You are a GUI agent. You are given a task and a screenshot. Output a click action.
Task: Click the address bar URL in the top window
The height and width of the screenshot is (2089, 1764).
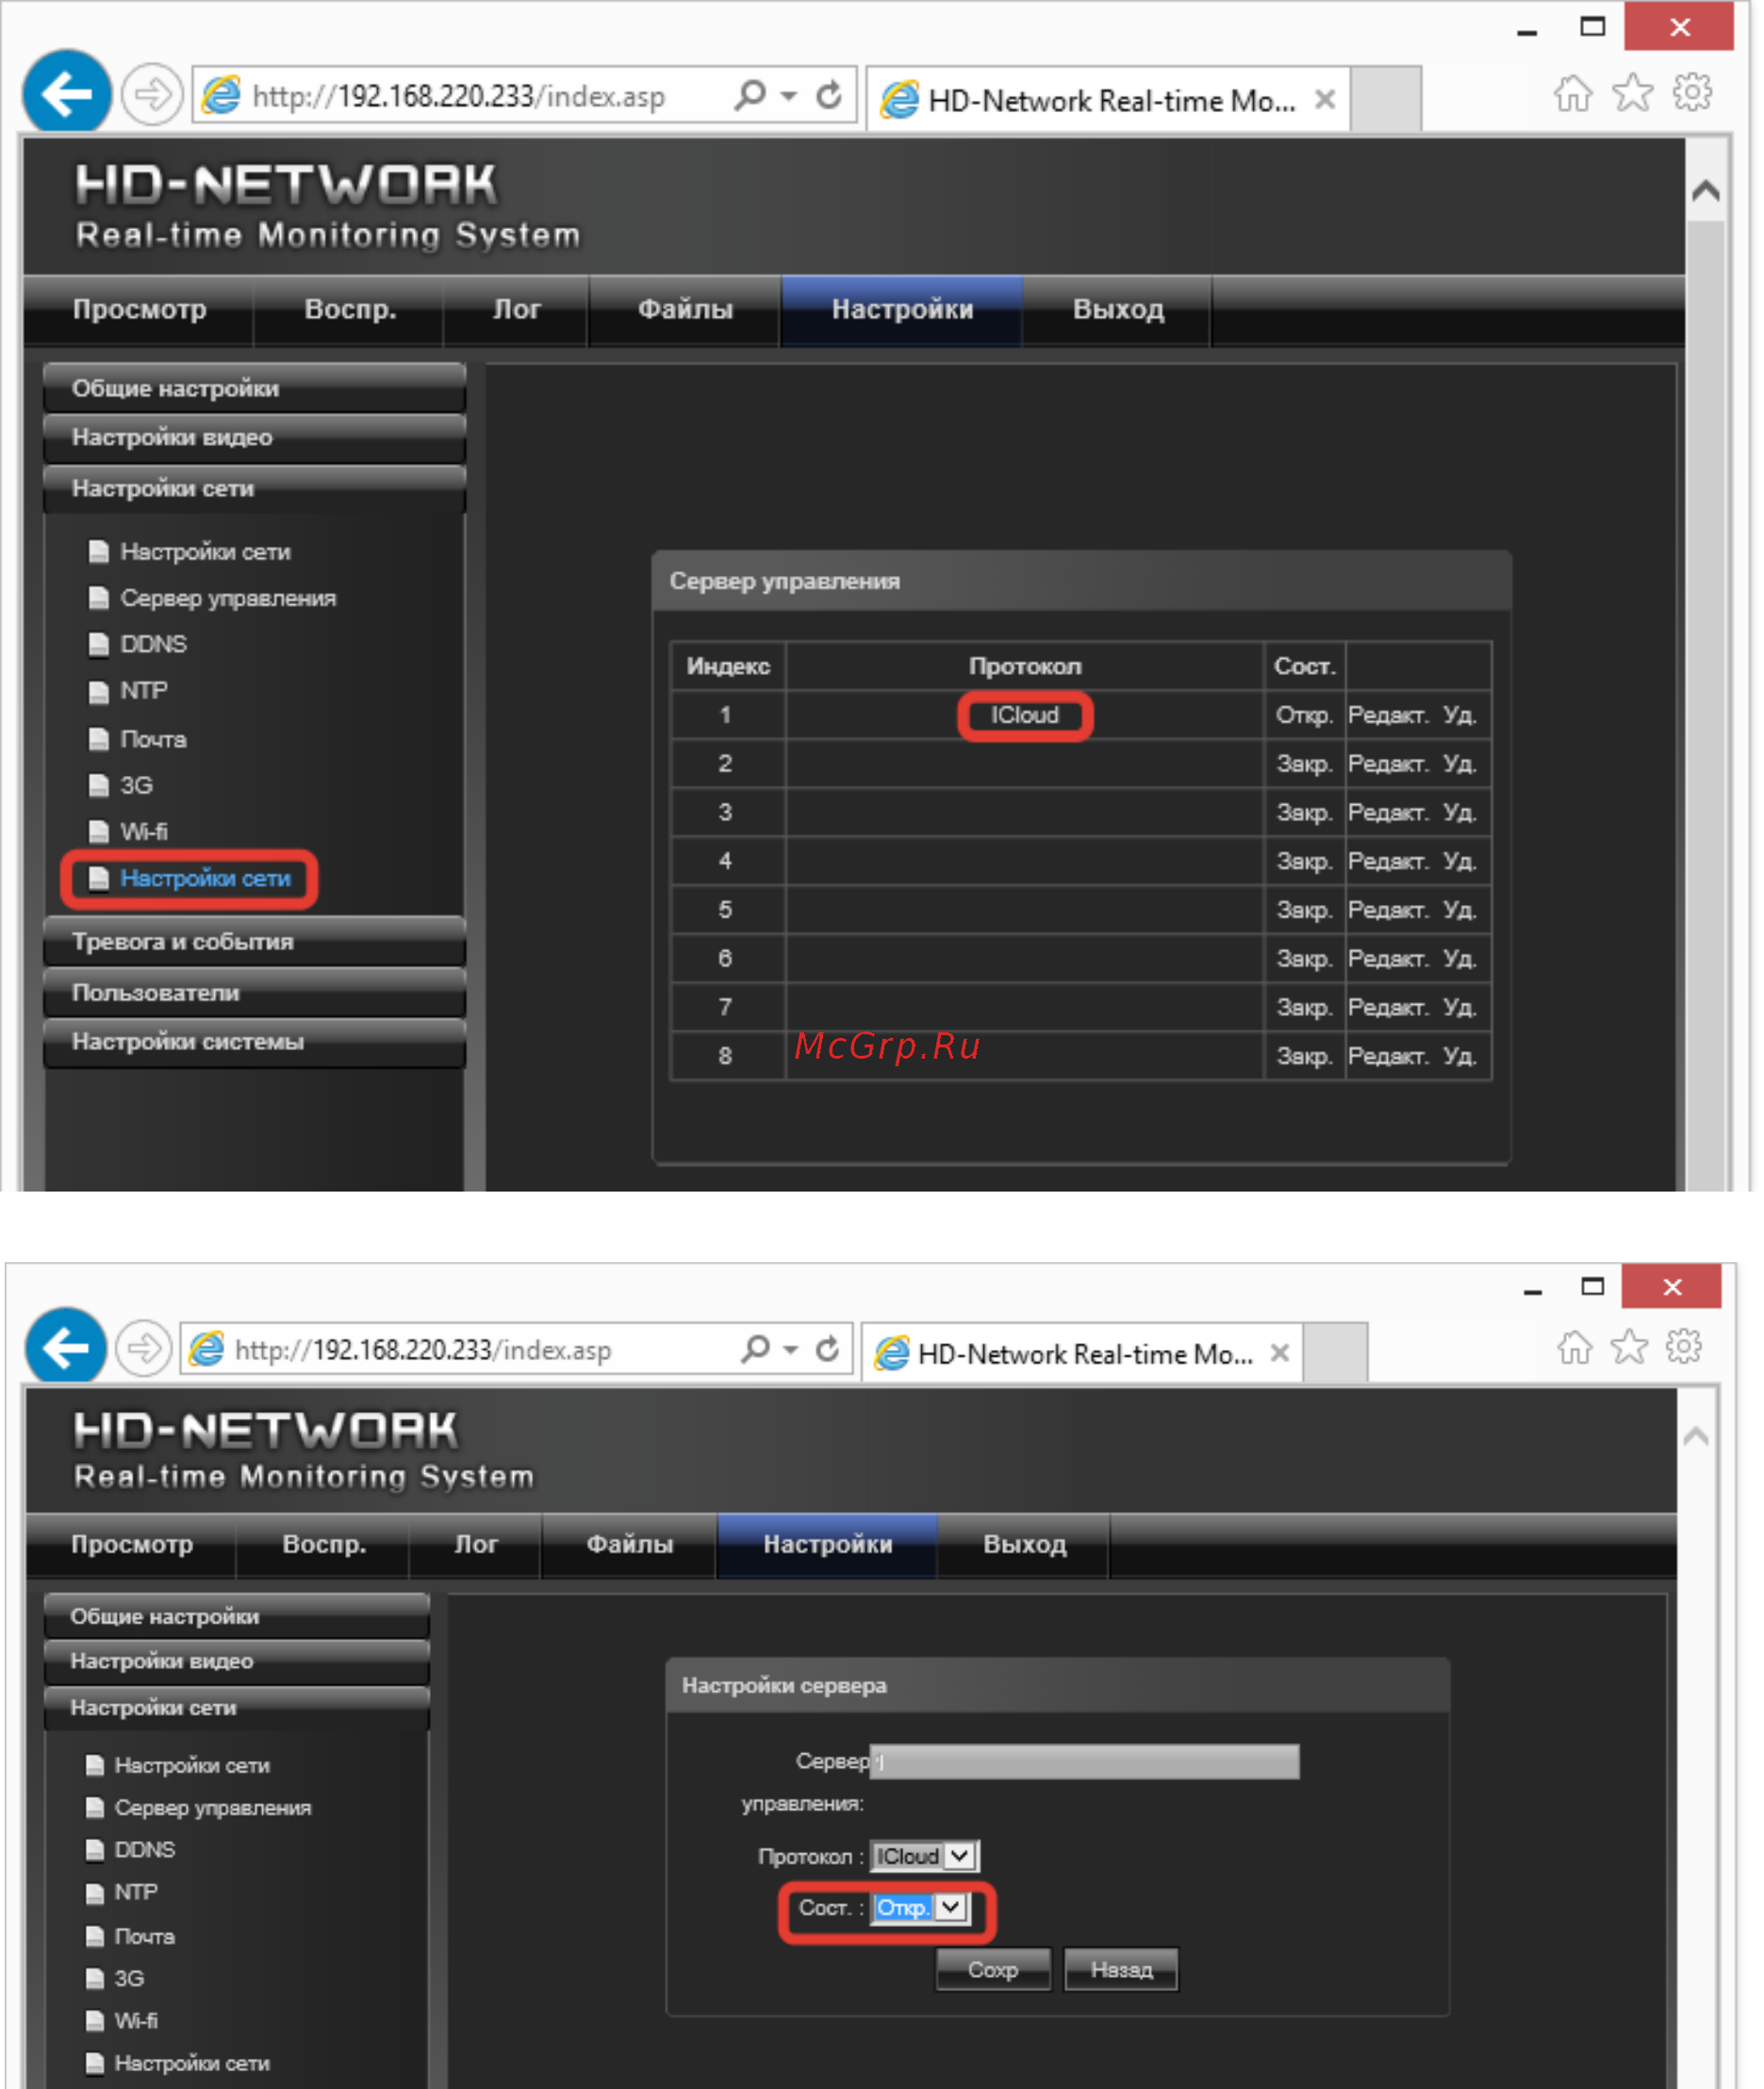tap(458, 96)
